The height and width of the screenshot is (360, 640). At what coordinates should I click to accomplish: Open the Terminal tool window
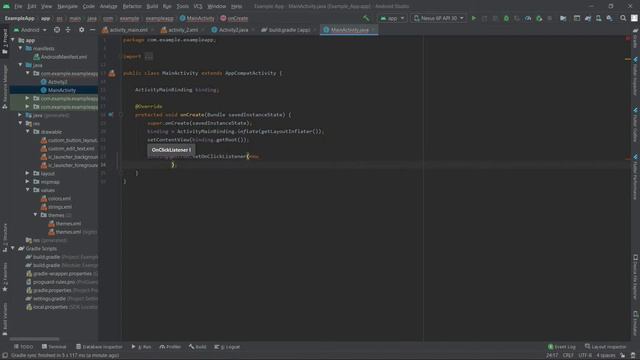(x=54, y=347)
